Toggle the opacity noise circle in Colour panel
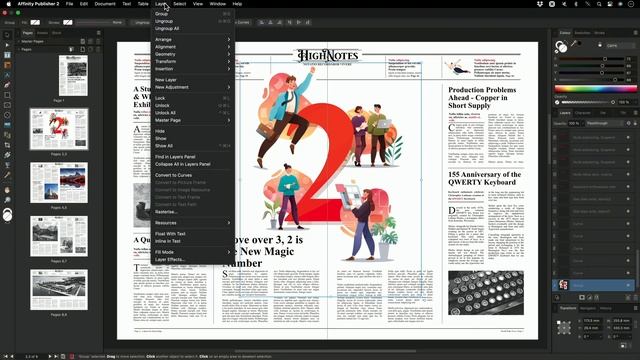The width and height of the screenshot is (640, 360). pos(557,102)
